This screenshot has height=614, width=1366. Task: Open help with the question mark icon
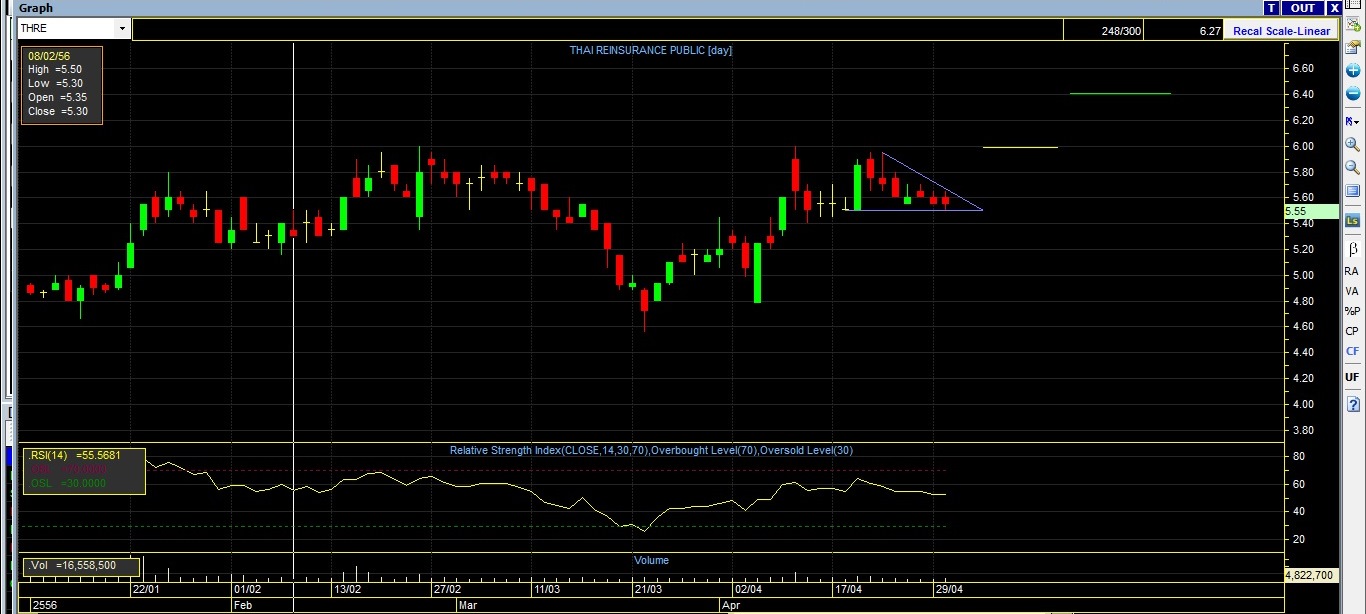pyautogui.click(x=1352, y=404)
